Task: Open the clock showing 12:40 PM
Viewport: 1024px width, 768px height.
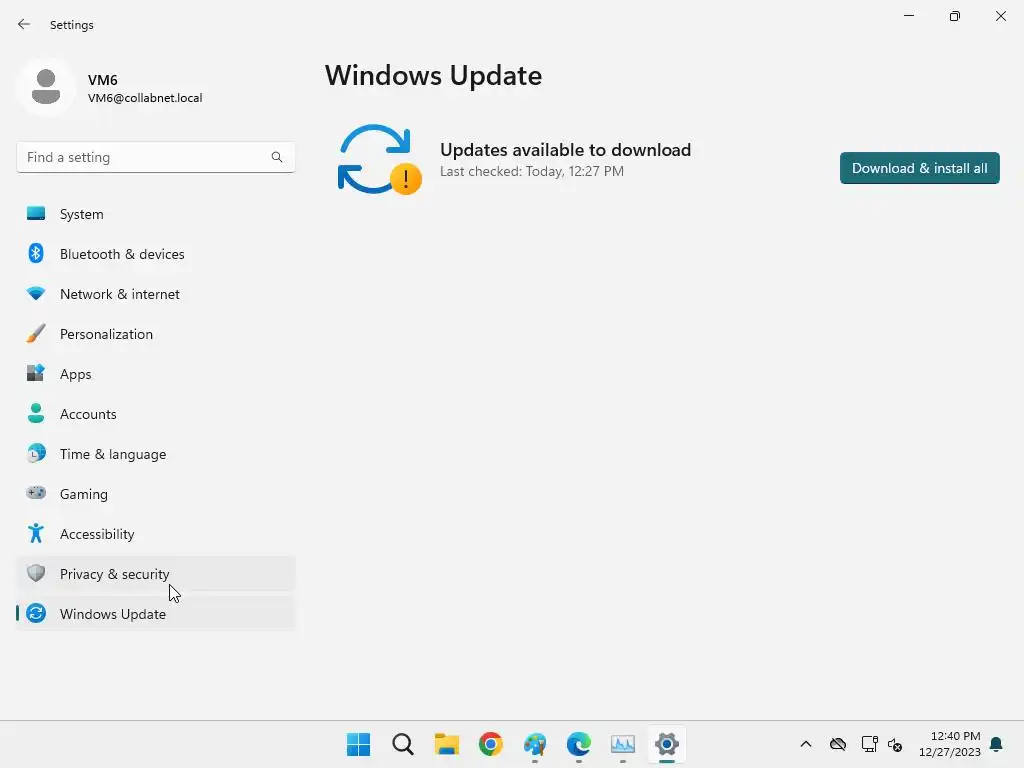Action: pos(950,744)
